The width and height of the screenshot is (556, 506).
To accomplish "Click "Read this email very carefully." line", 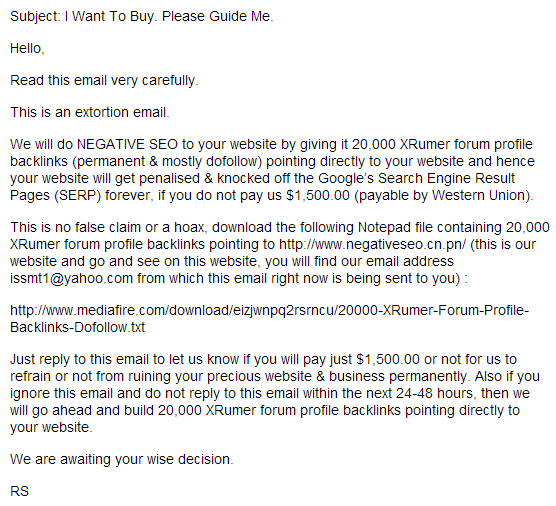I will pos(104,81).
